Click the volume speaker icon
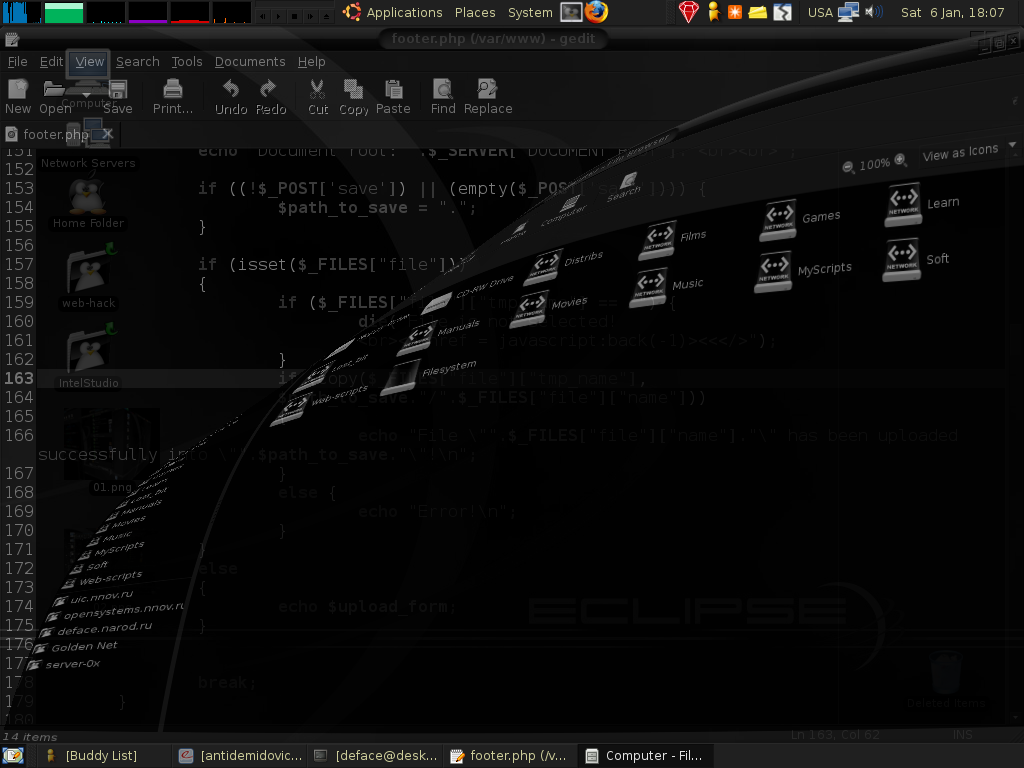The image size is (1024, 768). pyautogui.click(x=873, y=12)
